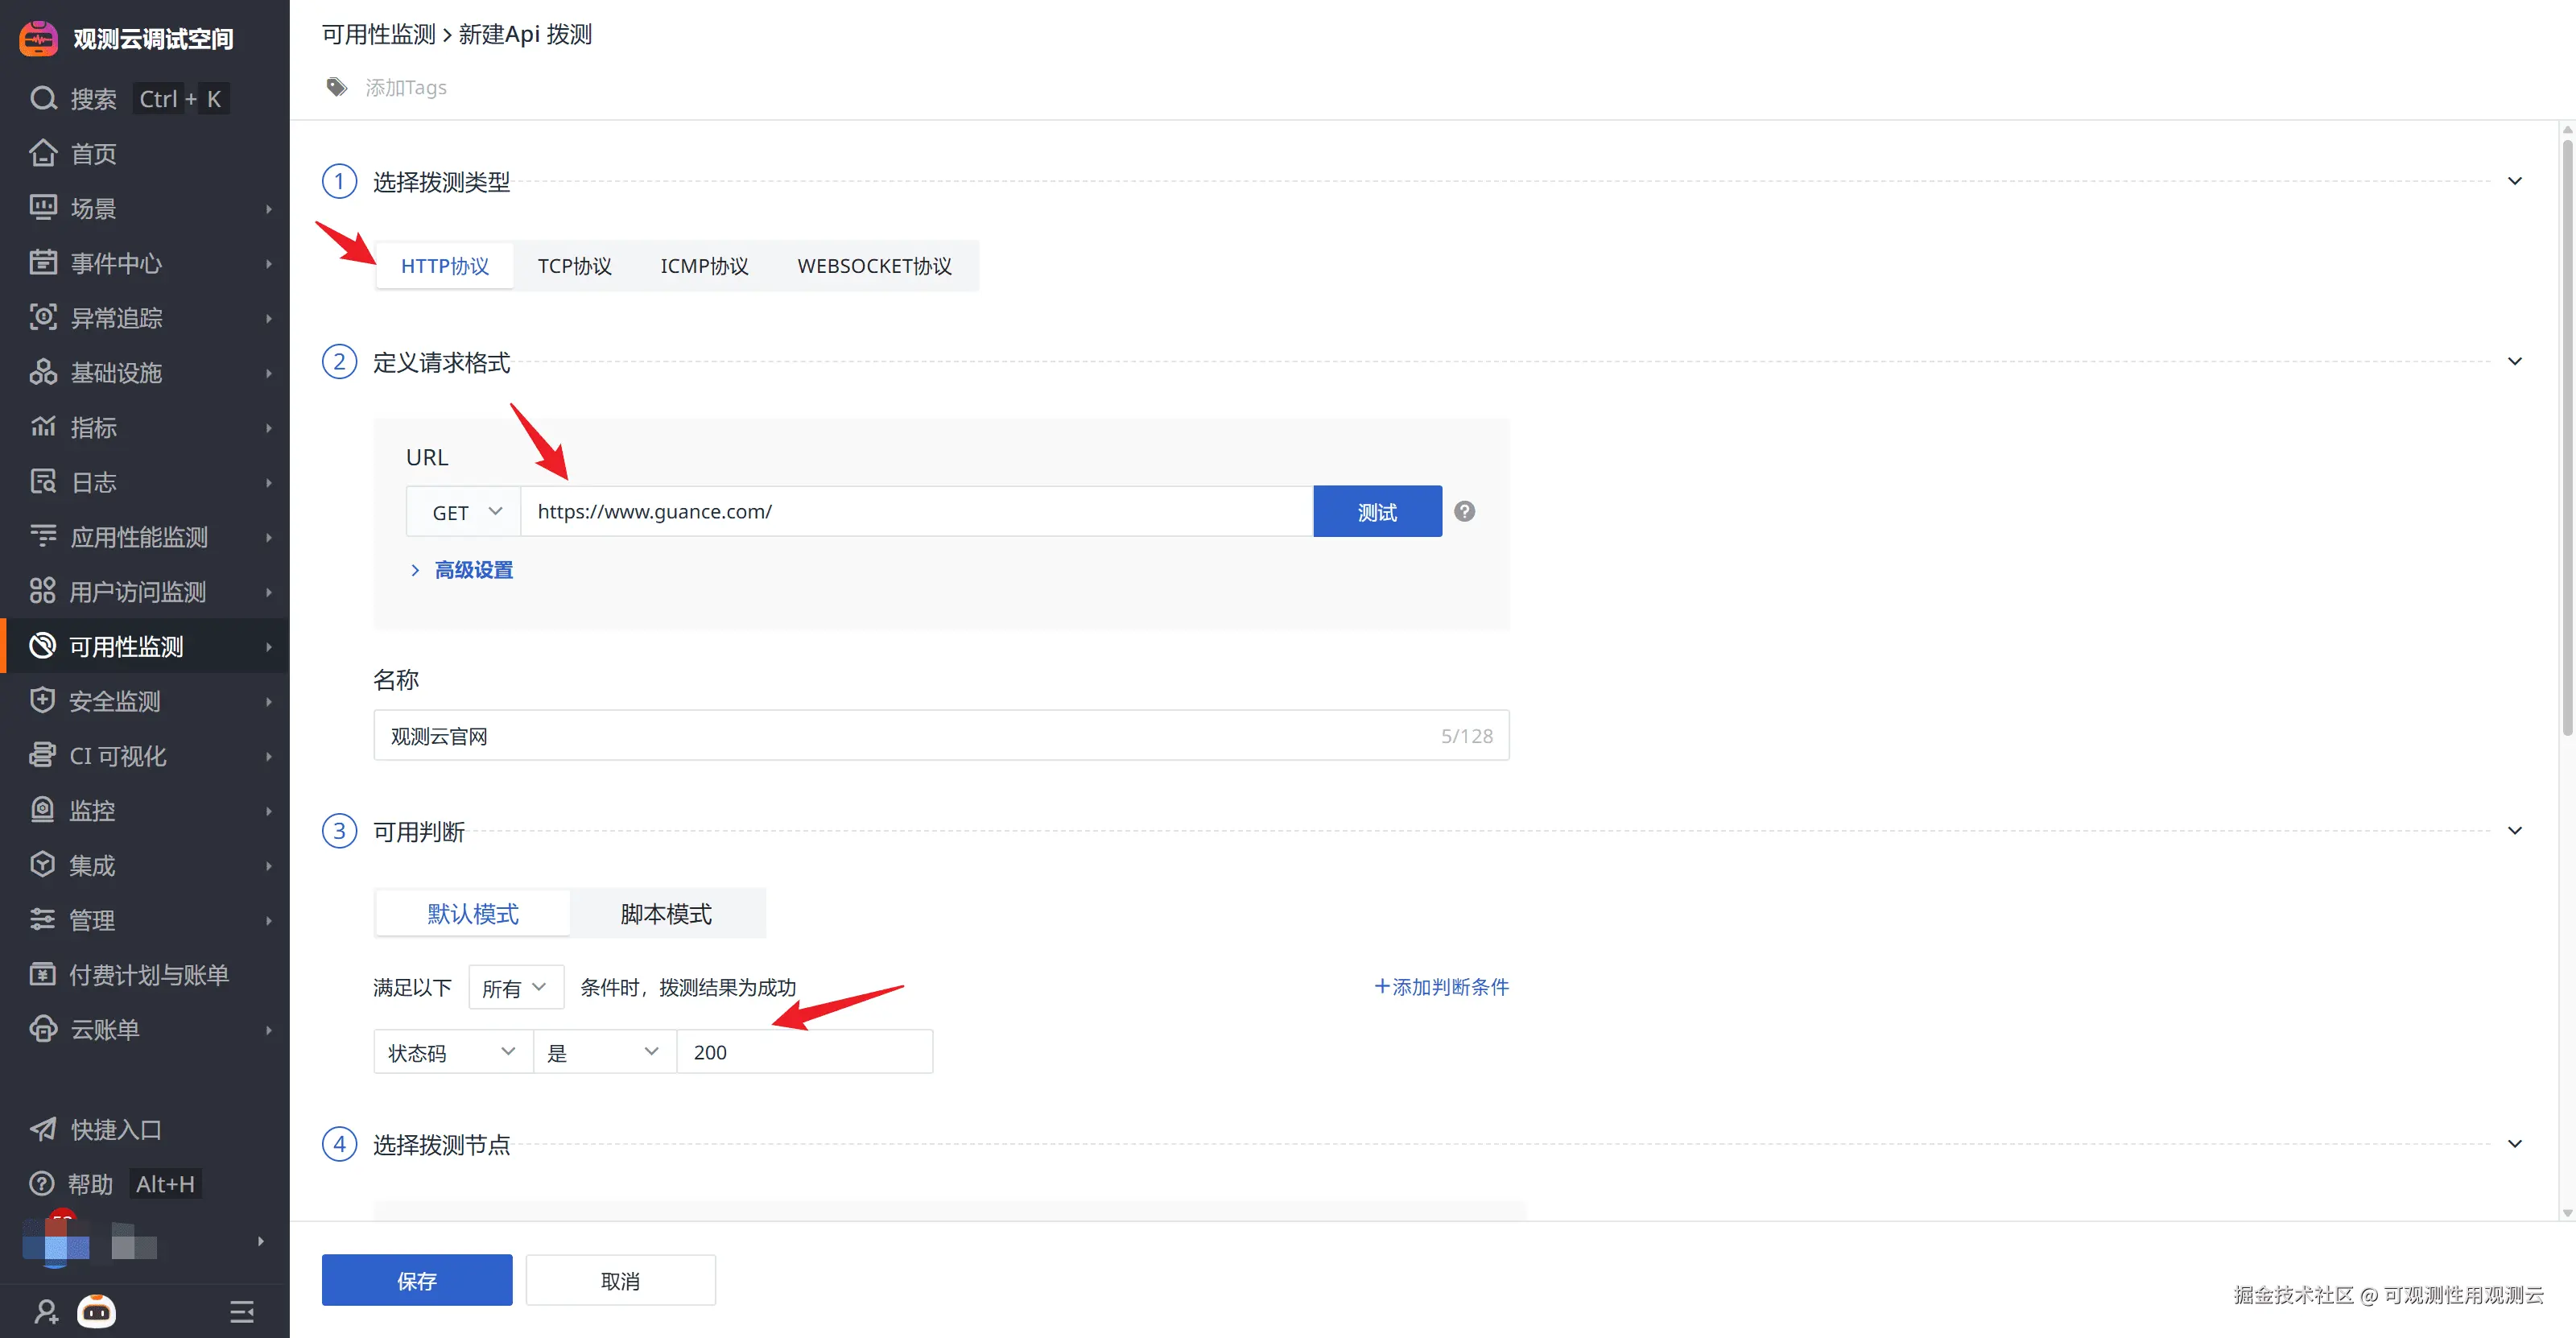Click the vertical scrollbar on the right

pos(2566,440)
